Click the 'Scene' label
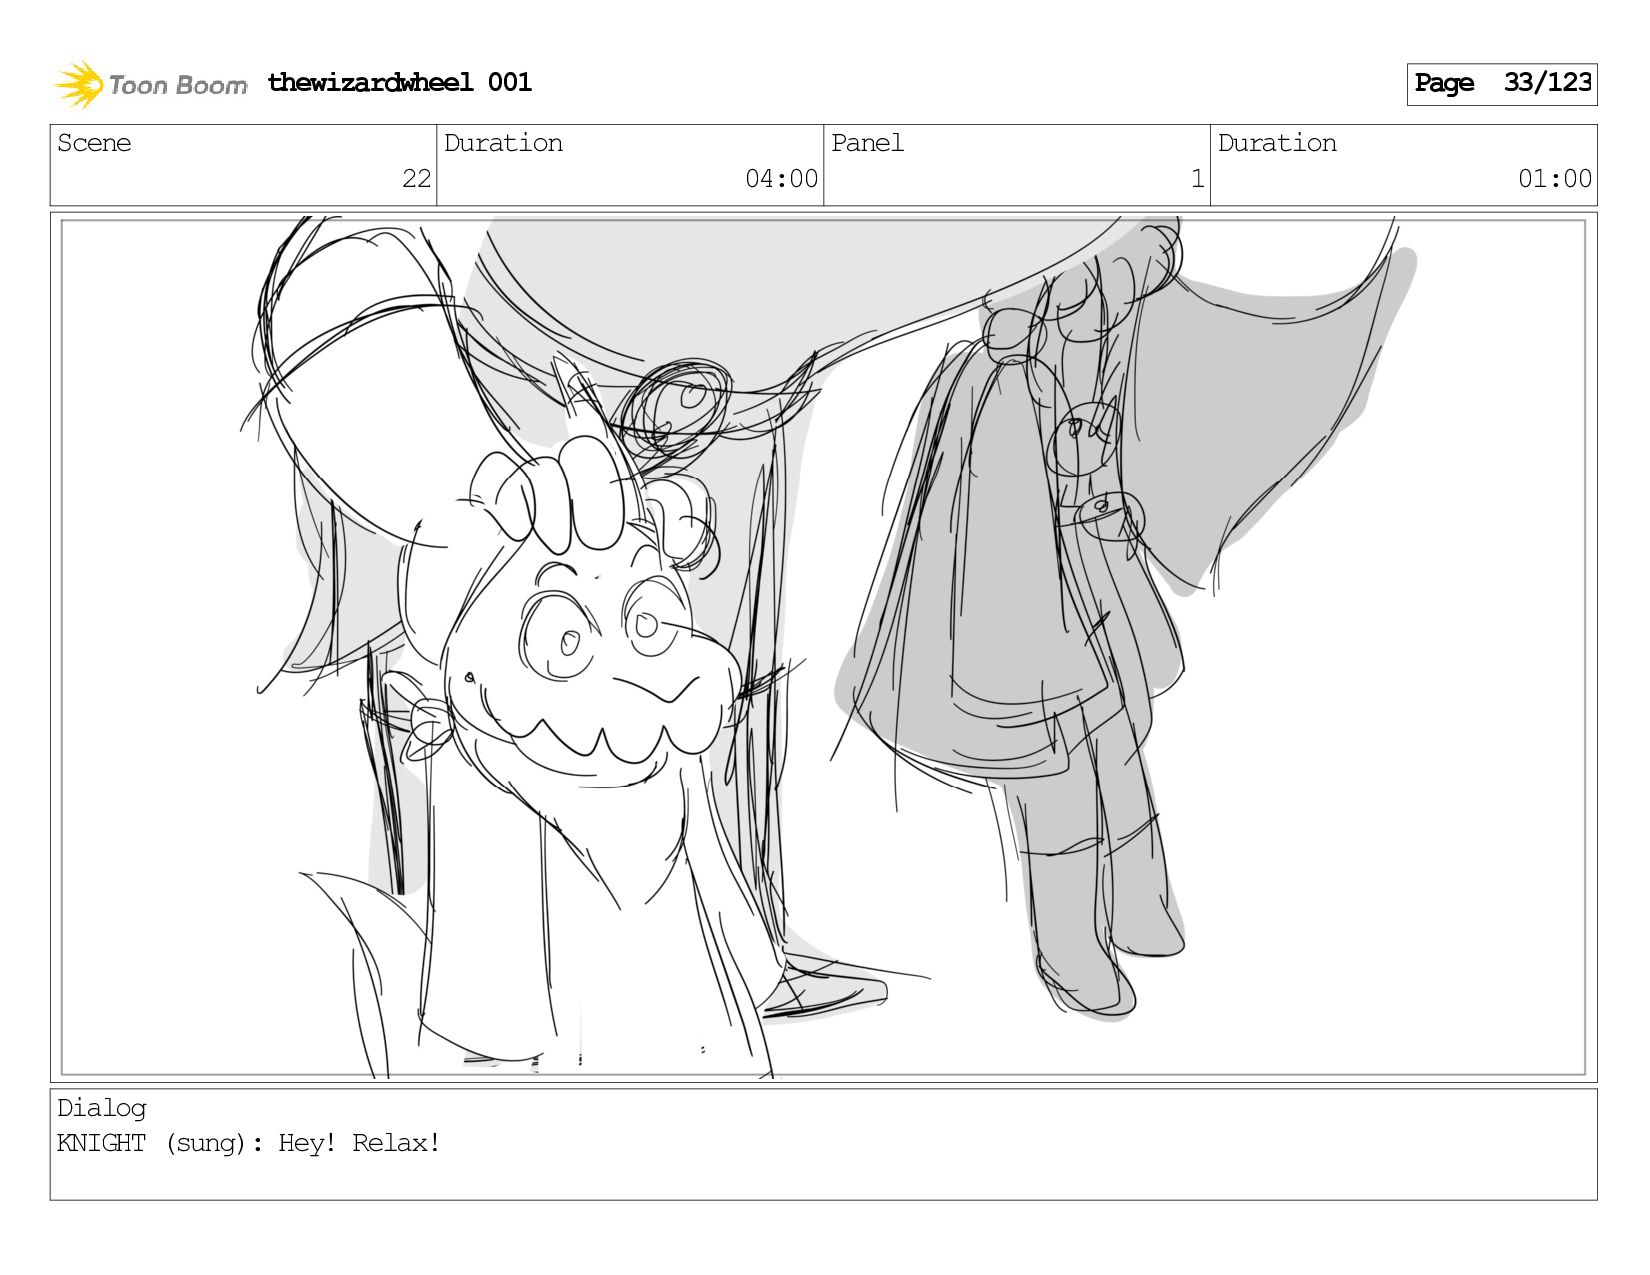1650x1275 pixels. (94, 143)
